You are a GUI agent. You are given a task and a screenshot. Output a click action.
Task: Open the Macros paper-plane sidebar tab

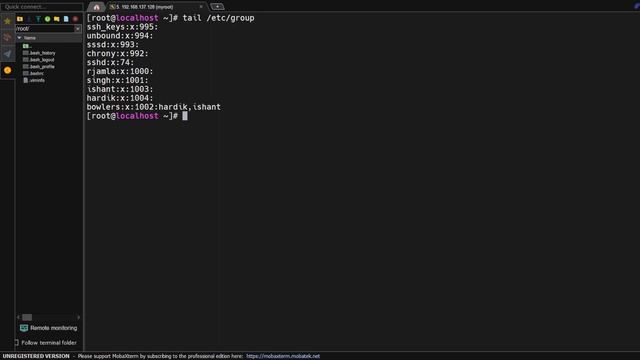pos(7,54)
